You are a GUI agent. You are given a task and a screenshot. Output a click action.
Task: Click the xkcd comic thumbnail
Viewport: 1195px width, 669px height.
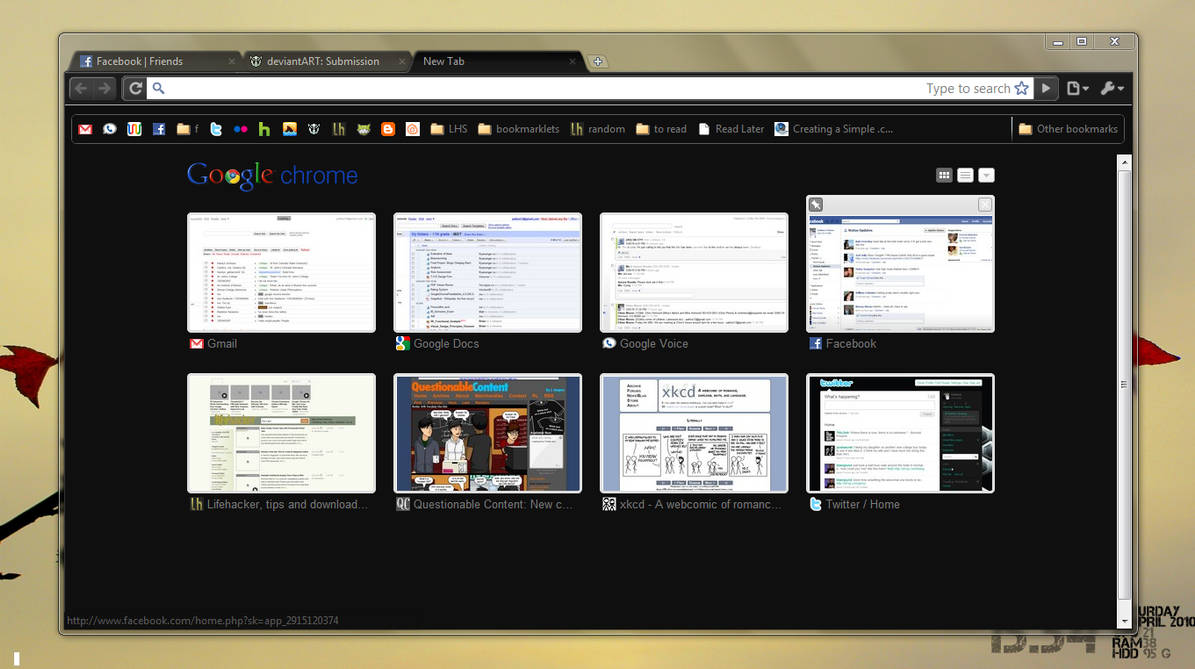click(x=694, y=433)
